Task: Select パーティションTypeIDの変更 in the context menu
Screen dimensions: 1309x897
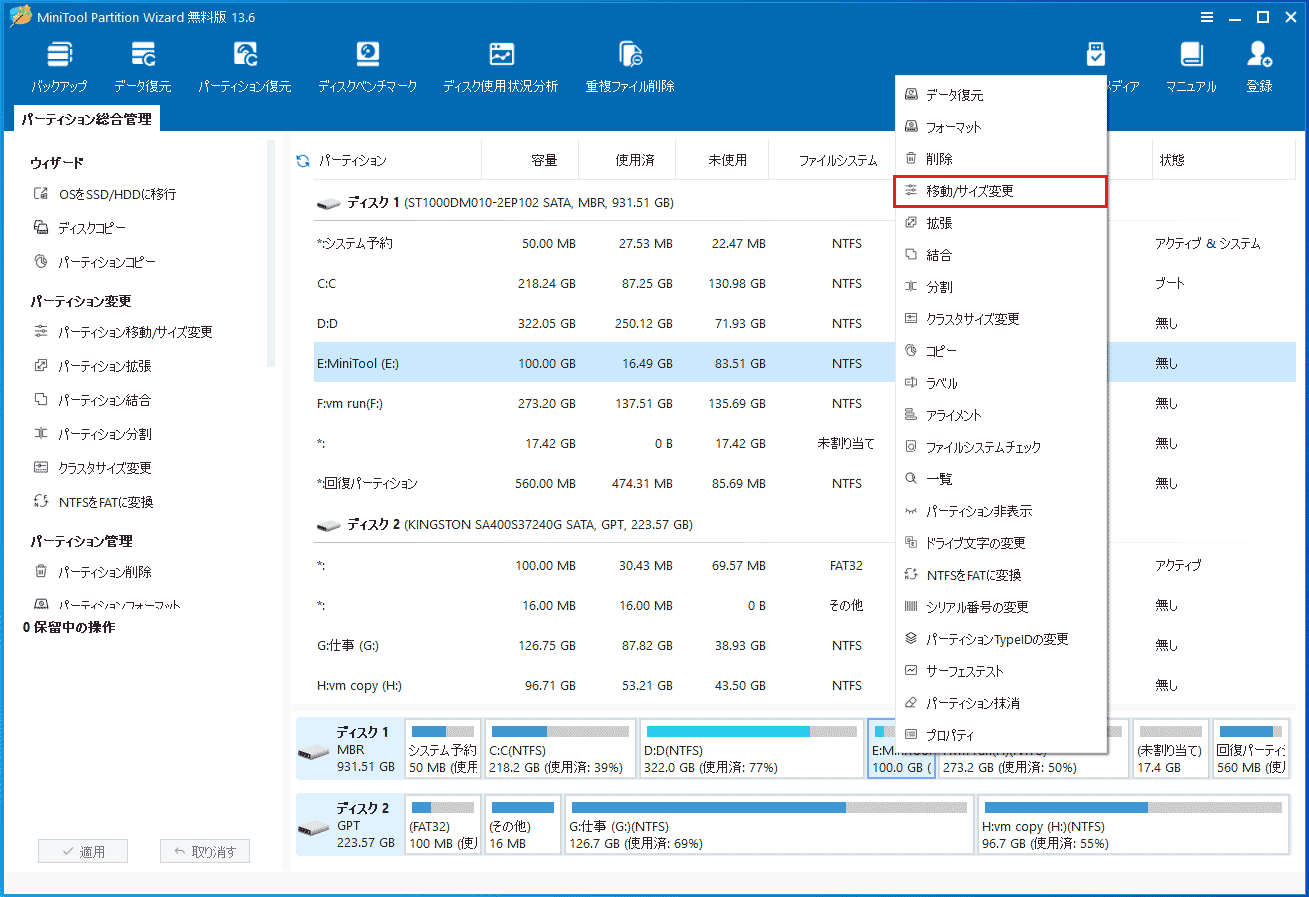Action: click(1001, 639)
